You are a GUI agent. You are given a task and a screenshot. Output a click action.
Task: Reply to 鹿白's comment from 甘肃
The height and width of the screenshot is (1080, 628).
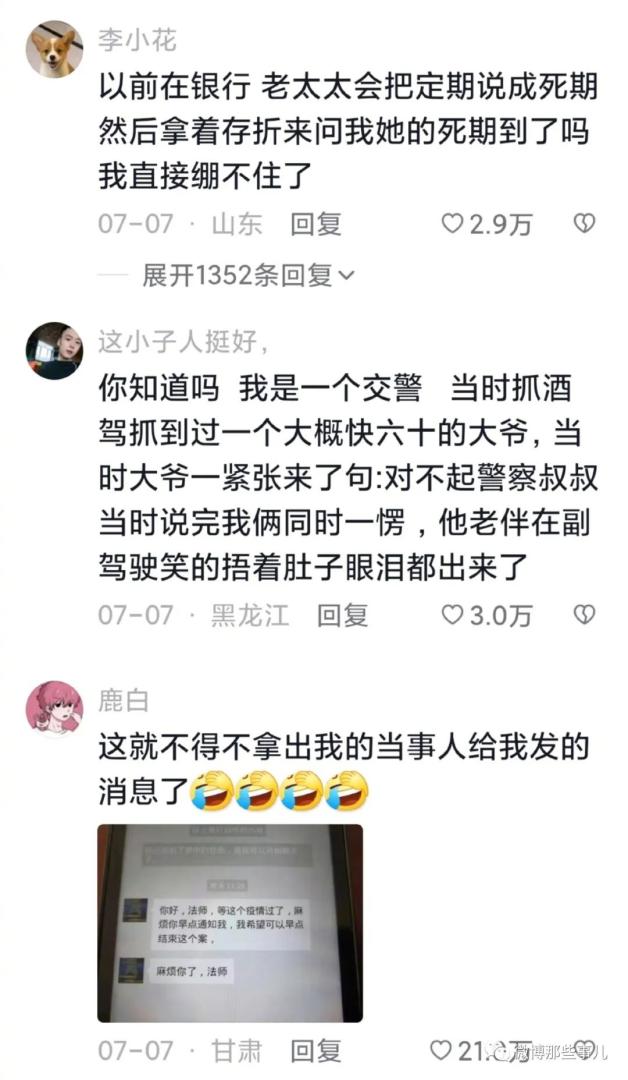coord(315,1051)
